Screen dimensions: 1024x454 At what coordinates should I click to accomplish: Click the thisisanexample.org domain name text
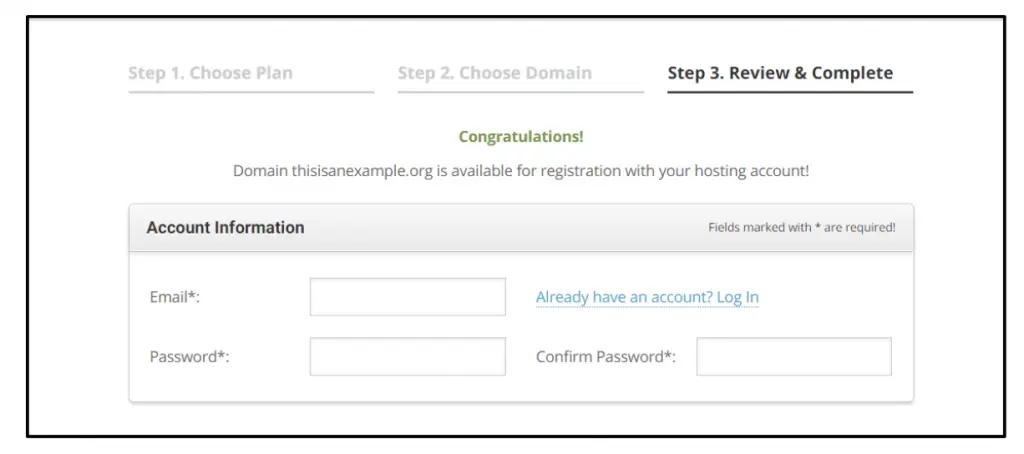point(362,171)
